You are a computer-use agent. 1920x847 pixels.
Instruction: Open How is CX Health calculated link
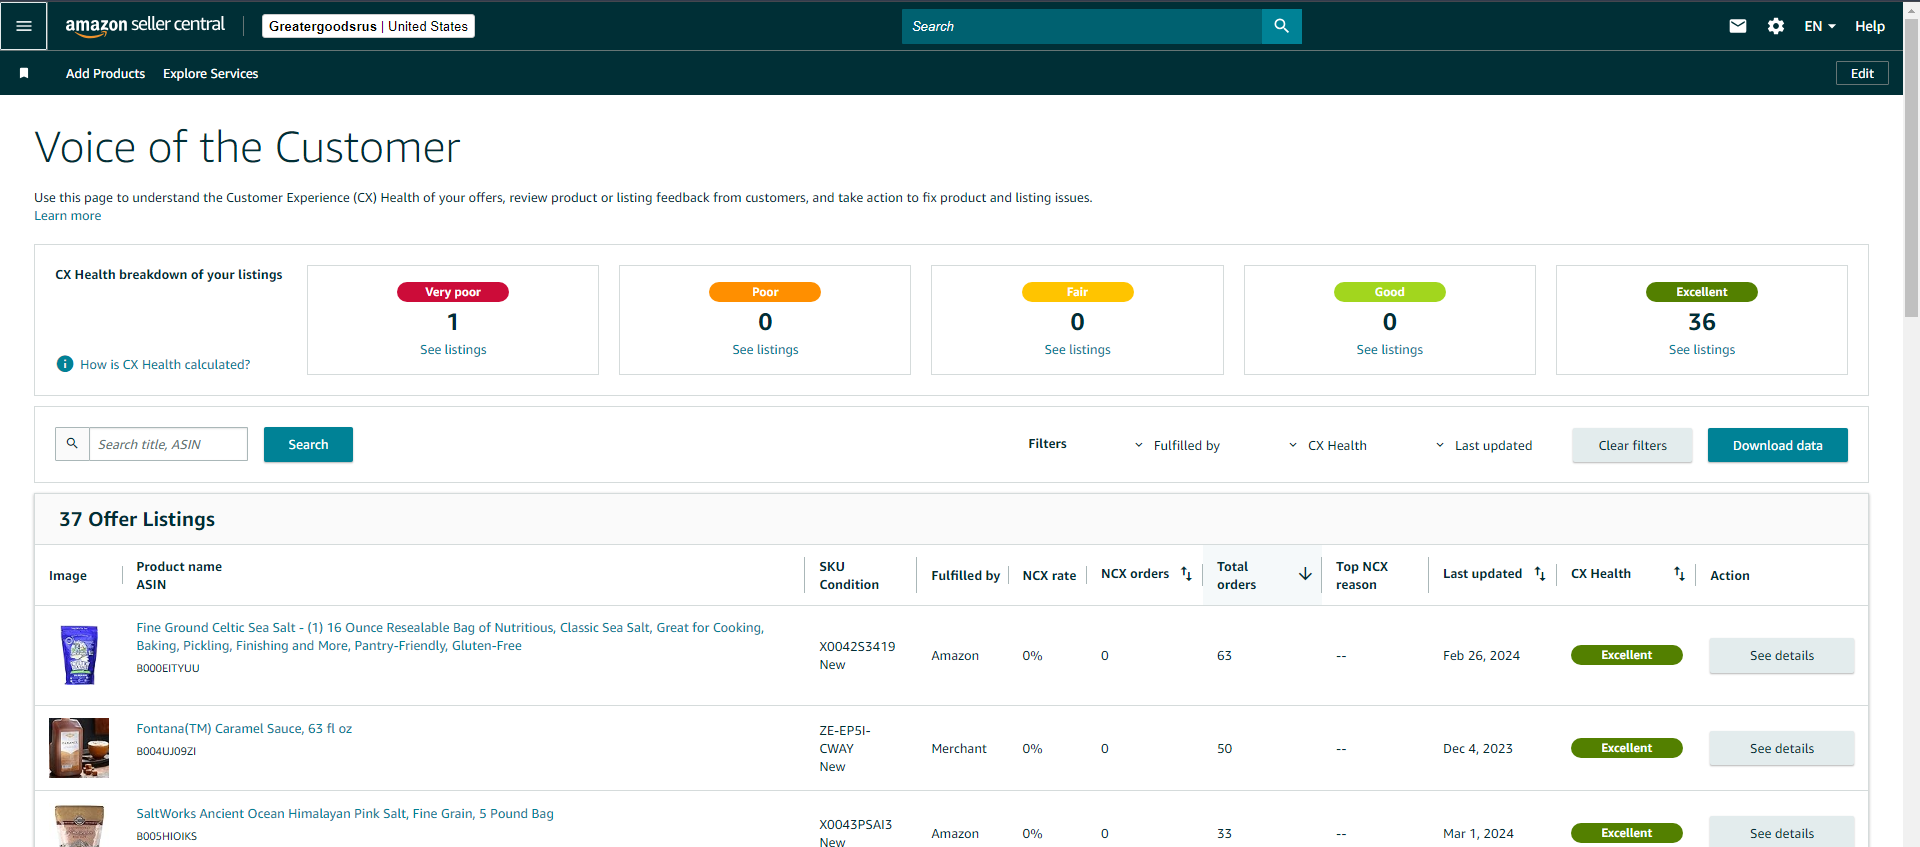point(165,365)
